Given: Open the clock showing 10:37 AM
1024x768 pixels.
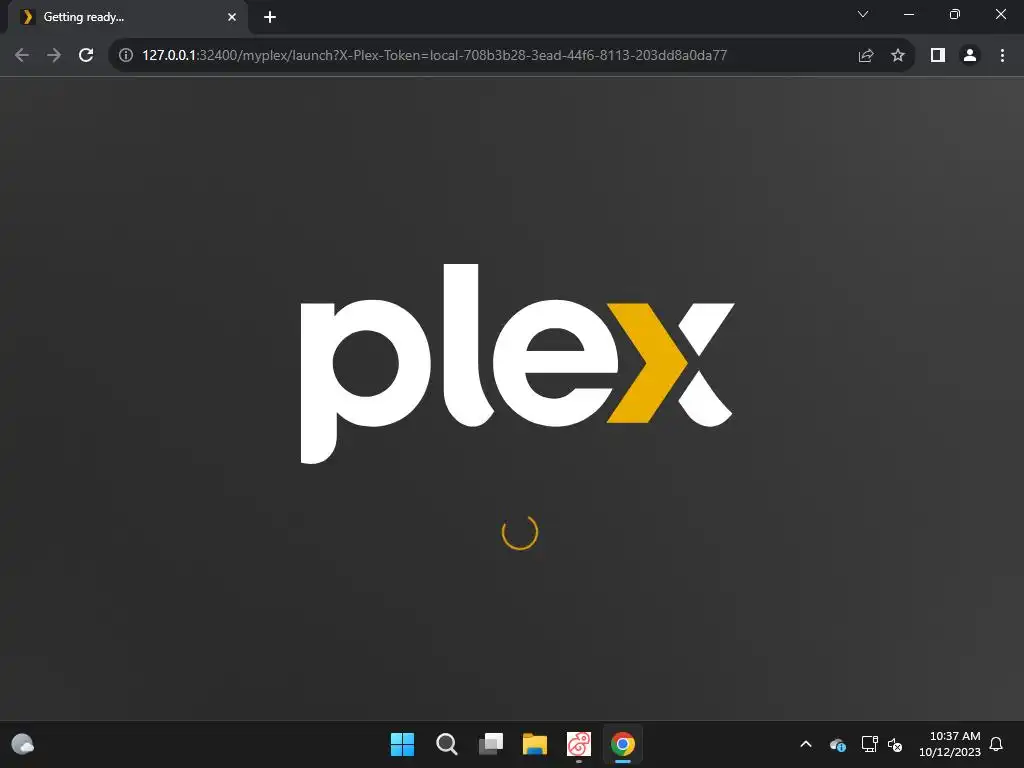Looking at the screenshot, I should 950,744.
